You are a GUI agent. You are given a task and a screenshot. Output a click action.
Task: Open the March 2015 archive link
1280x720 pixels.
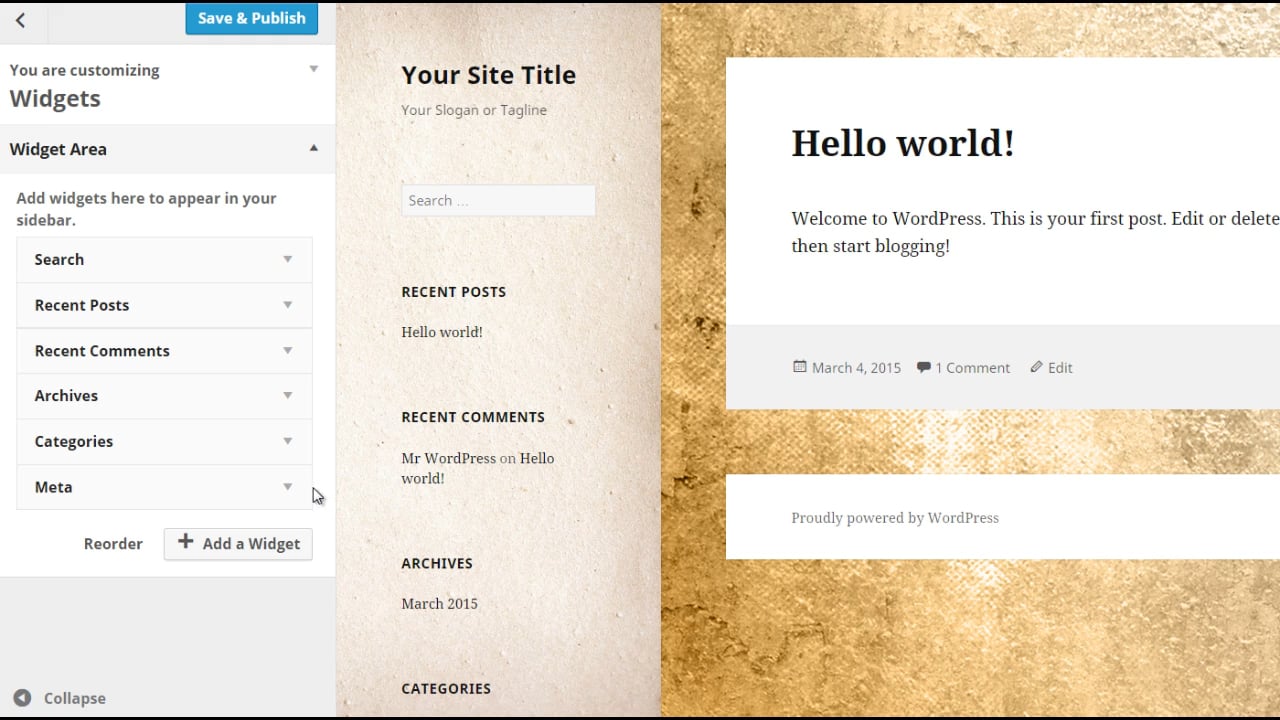tap(439, 603)
